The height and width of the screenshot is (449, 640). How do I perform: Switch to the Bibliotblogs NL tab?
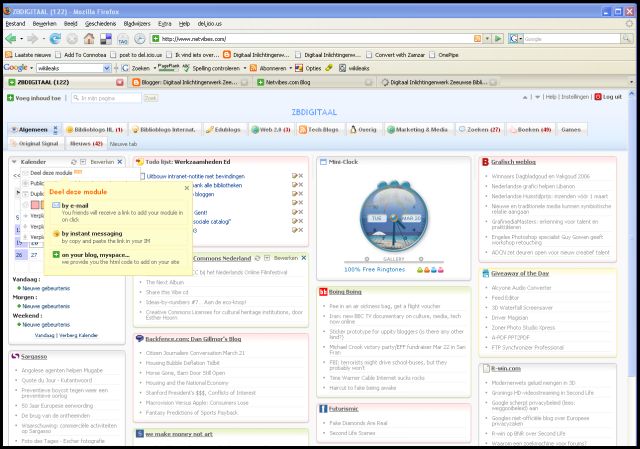pyautogui.click(x=95, y=129)
